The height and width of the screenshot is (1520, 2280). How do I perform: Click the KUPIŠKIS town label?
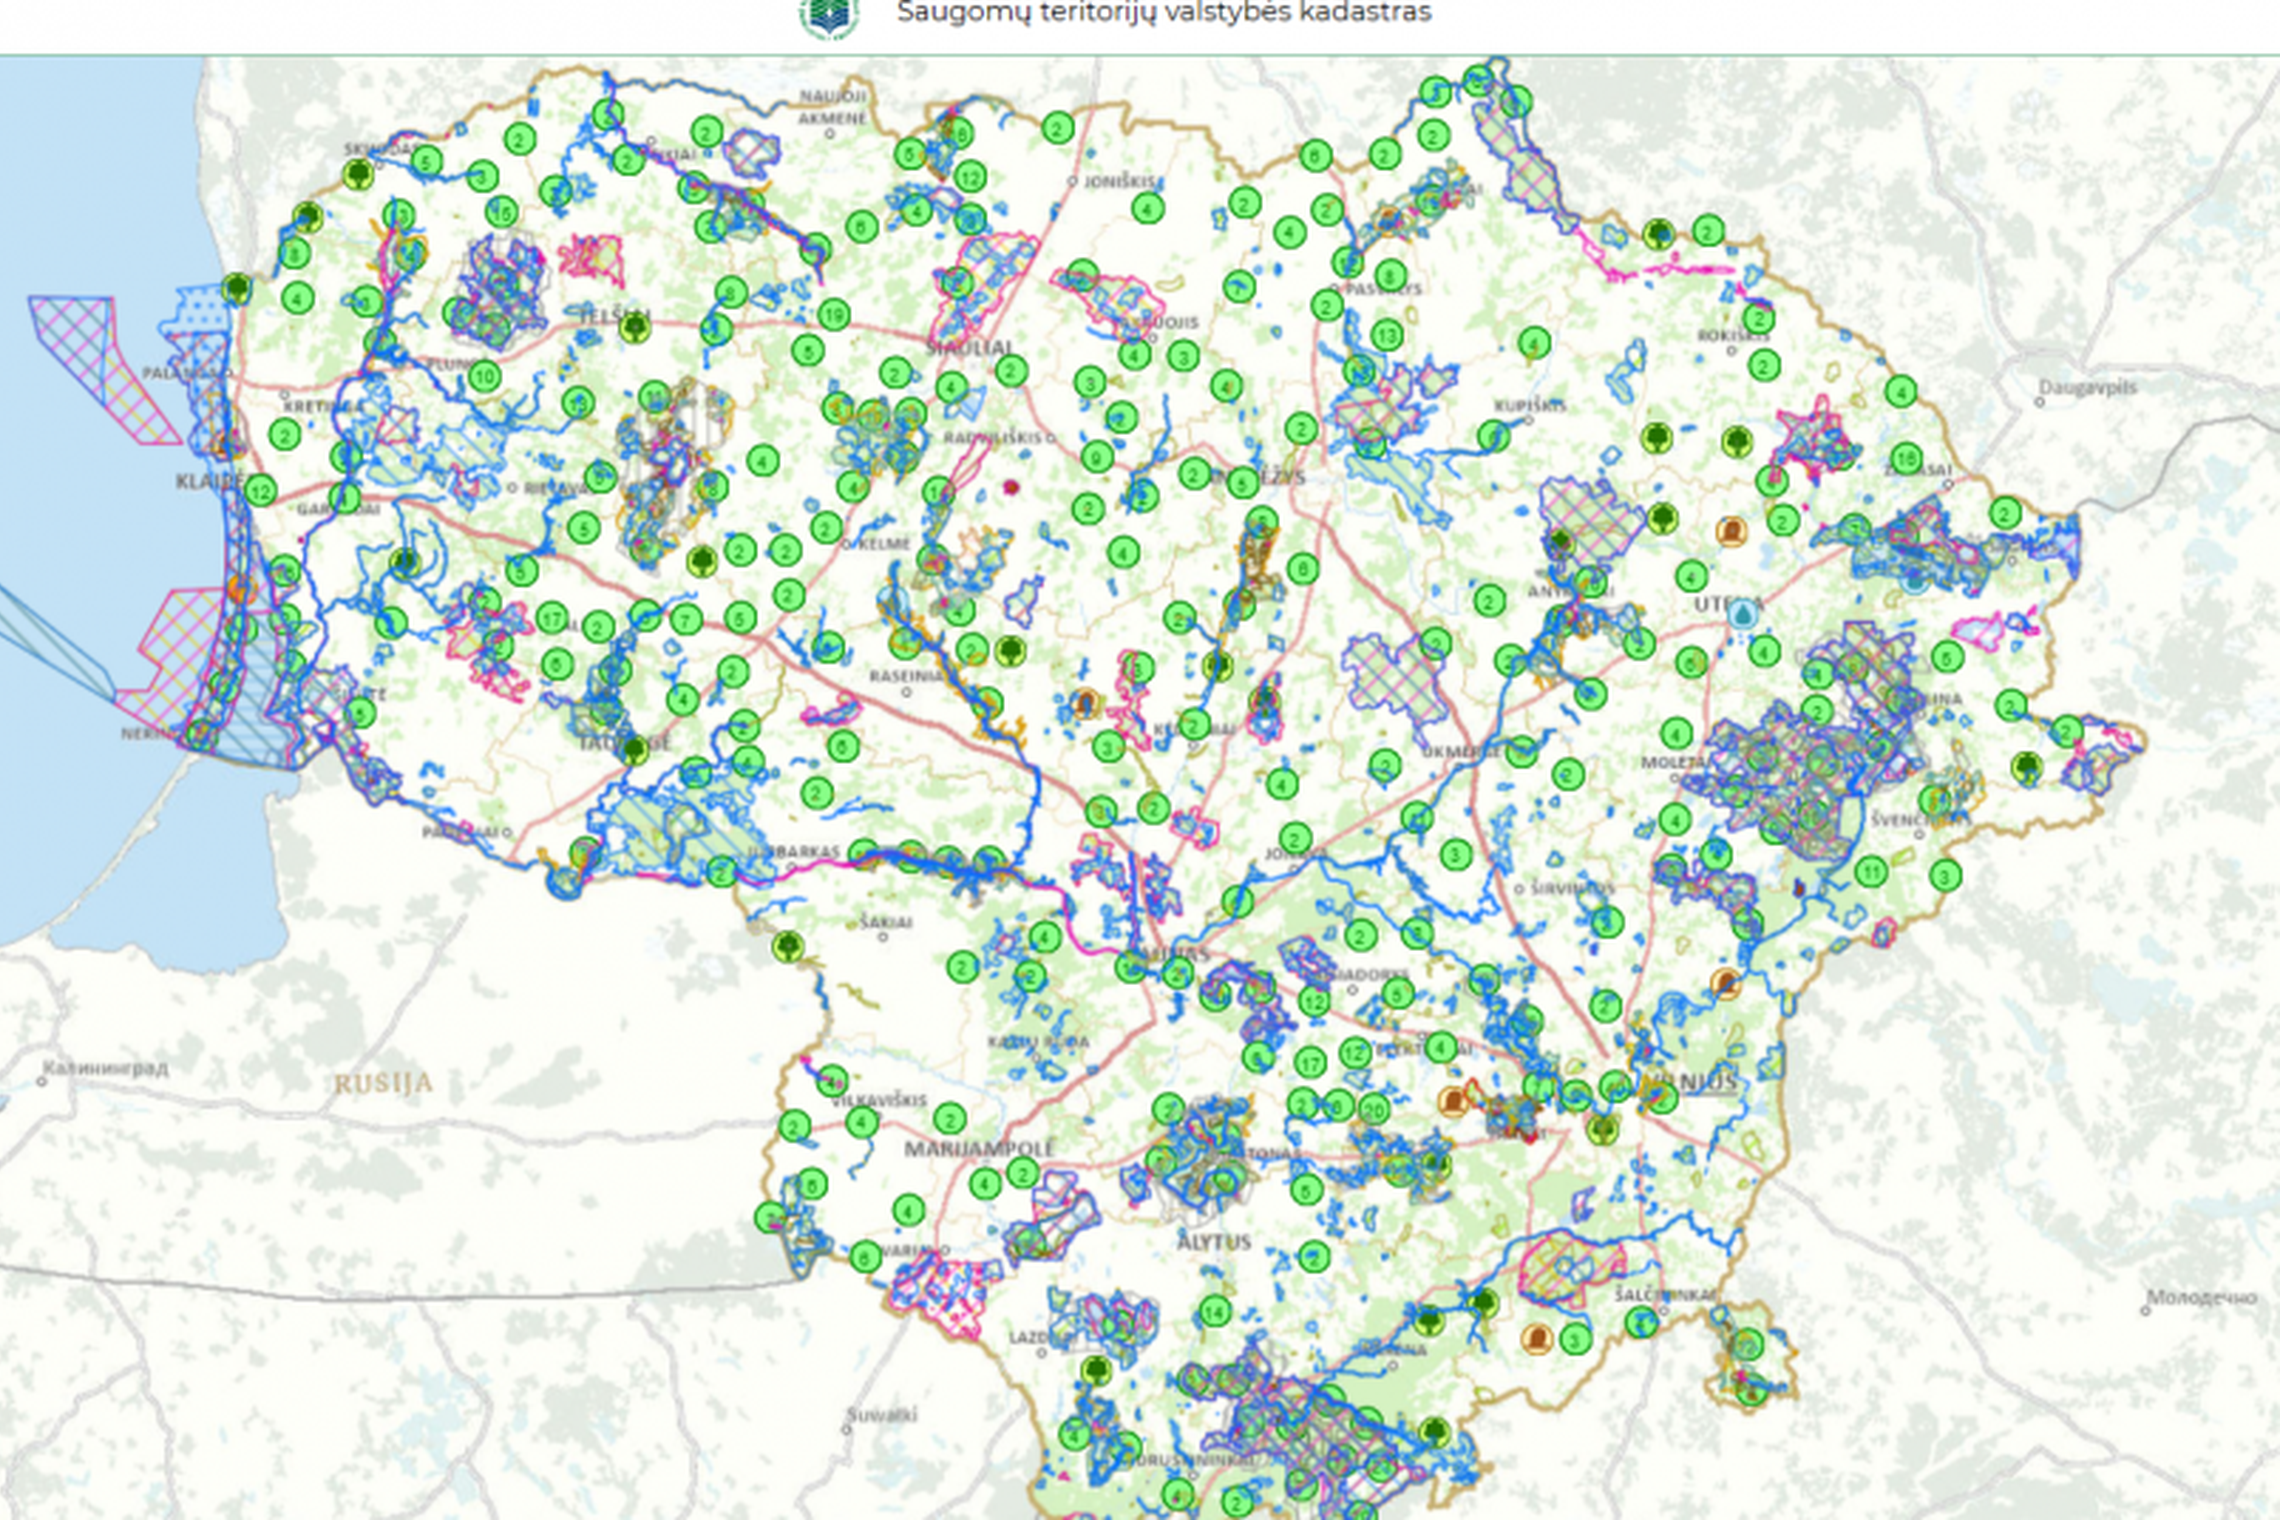click(x=1530, y=406)
